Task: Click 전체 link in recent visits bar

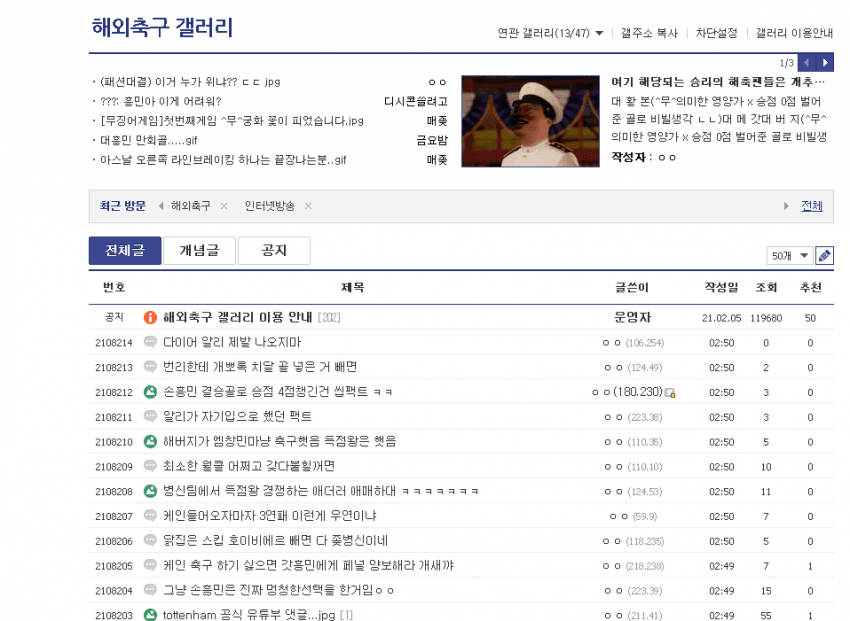Action: click(812, 206)
